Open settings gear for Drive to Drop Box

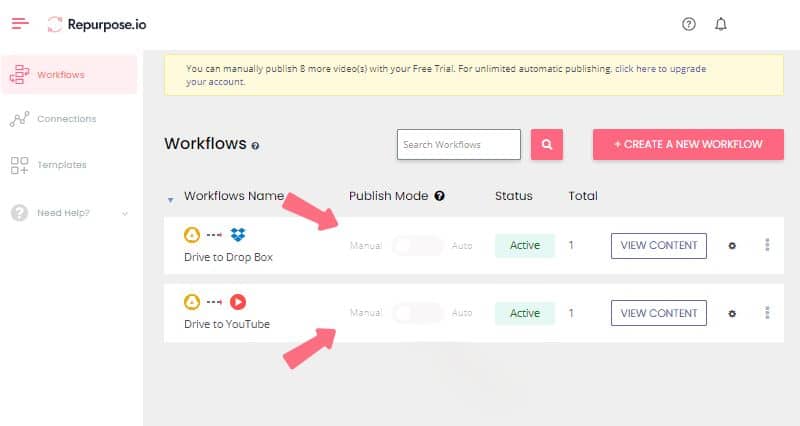tap(732, 245)
